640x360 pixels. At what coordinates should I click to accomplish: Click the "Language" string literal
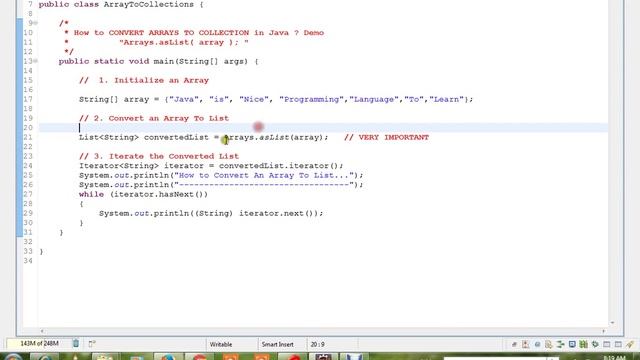[x=373, y=99]
